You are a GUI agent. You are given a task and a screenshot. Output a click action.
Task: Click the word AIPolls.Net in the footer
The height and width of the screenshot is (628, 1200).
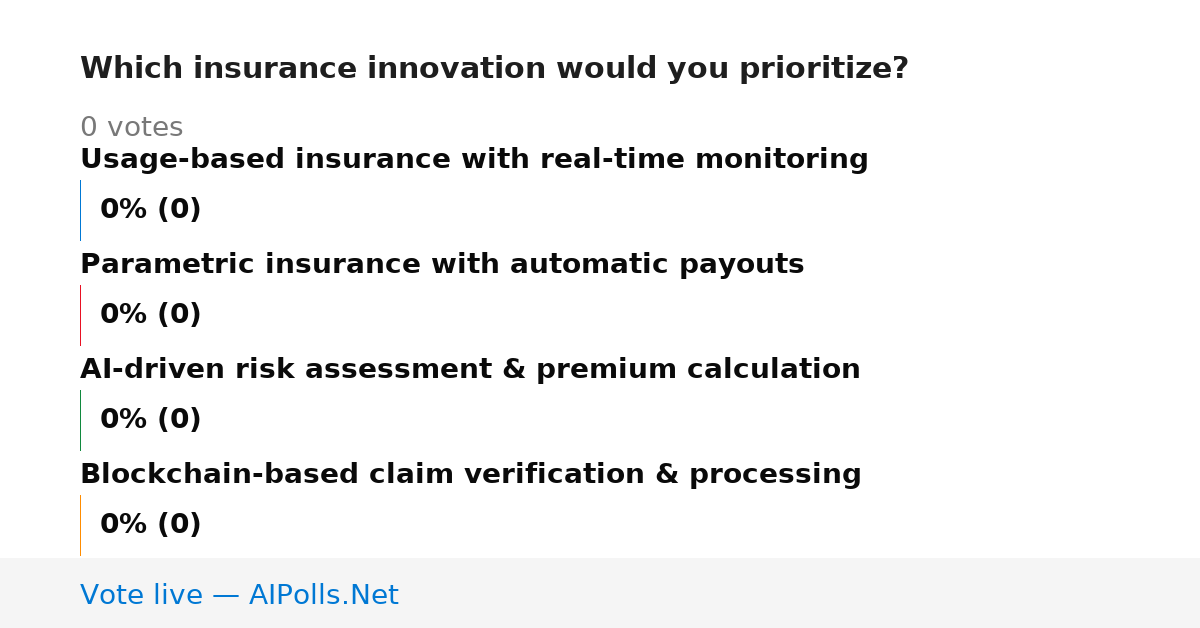click(324, 596)
